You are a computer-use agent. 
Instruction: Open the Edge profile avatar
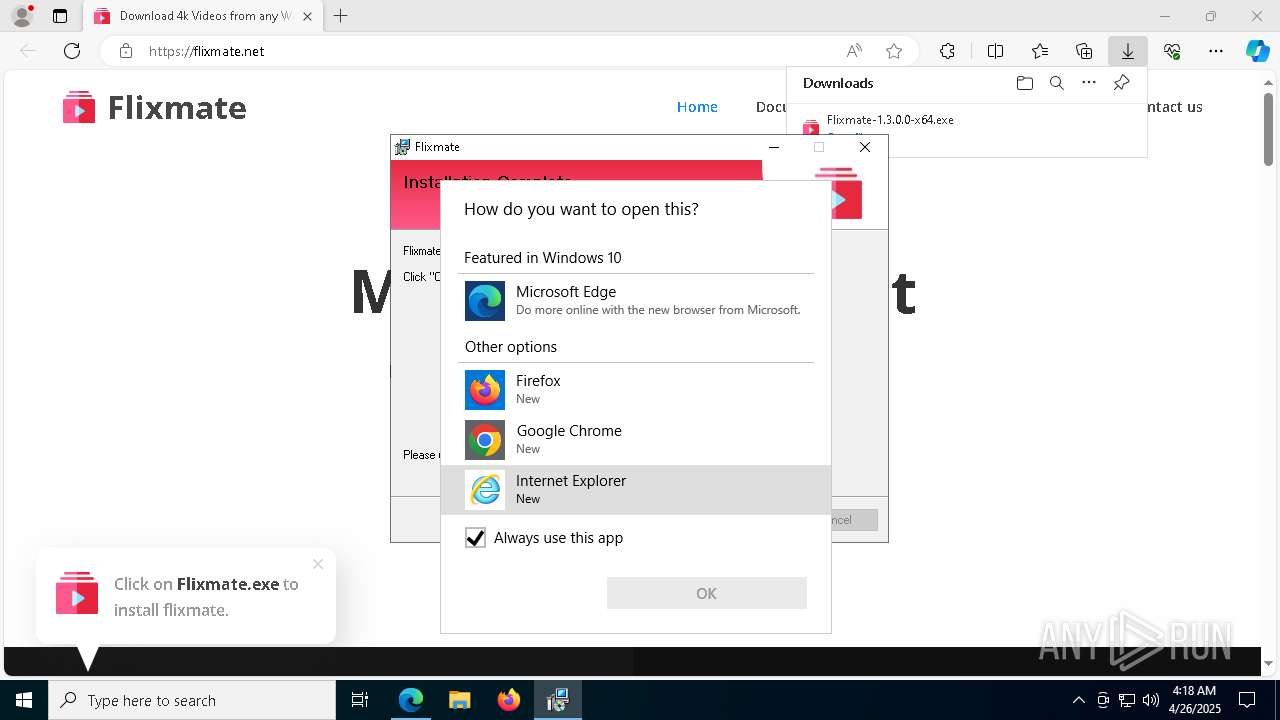tap(22, 16)
